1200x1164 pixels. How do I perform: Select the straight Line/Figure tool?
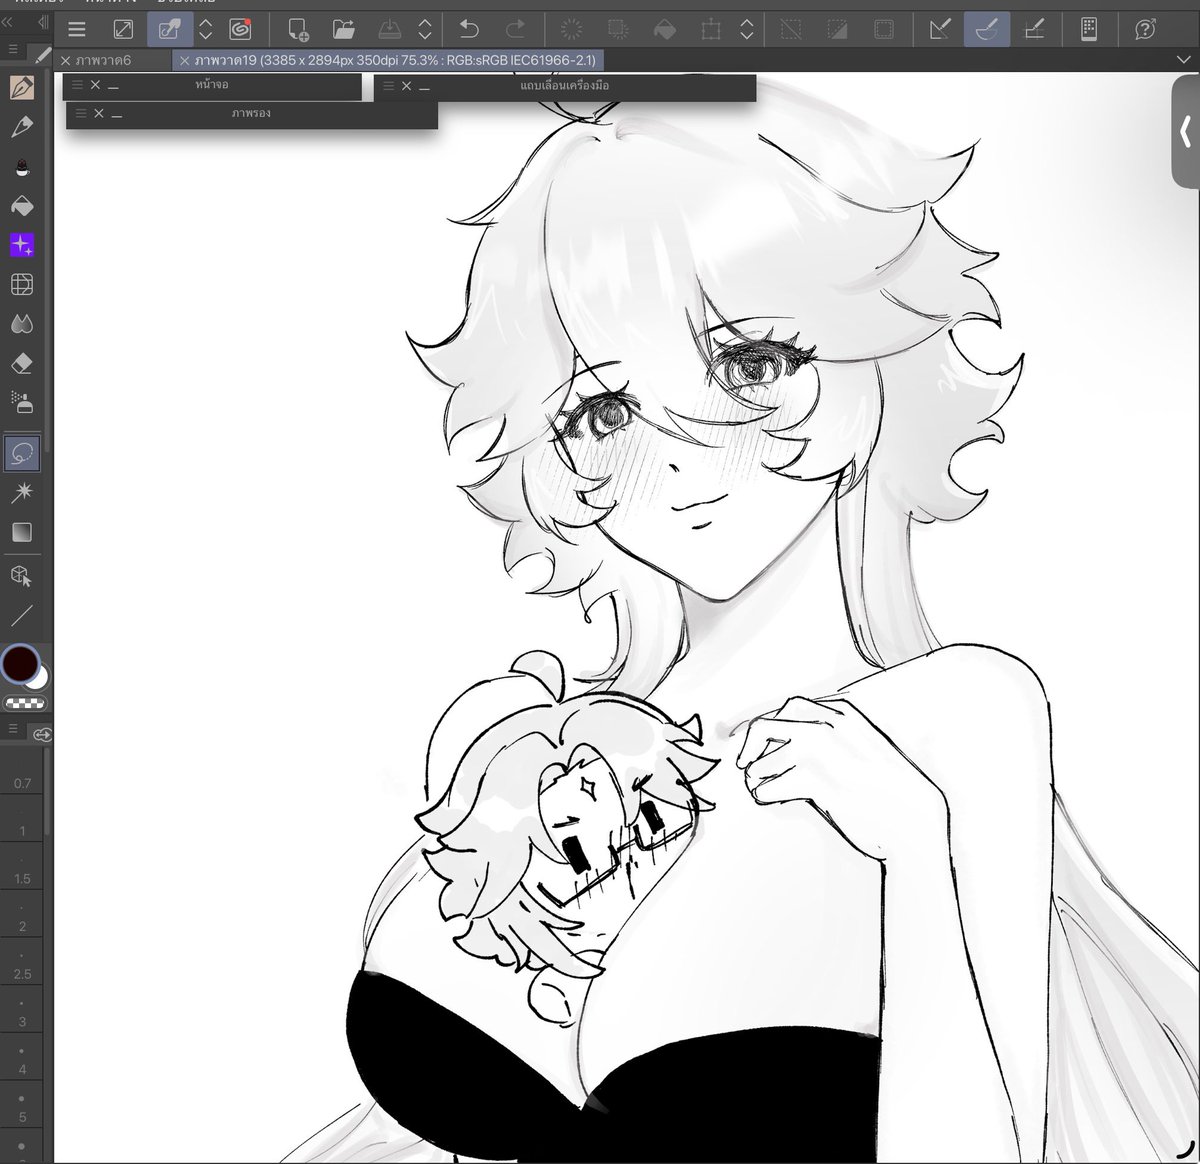click(x=22, y=614)
